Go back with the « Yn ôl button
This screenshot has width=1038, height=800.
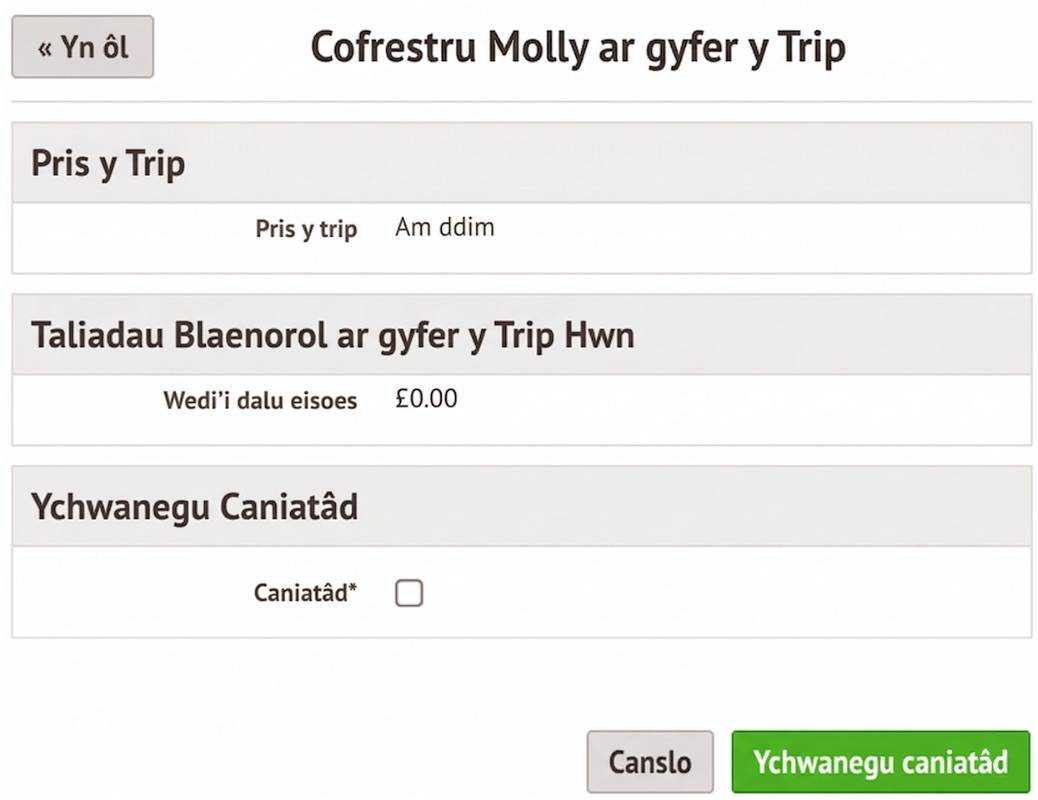point(82,47)
